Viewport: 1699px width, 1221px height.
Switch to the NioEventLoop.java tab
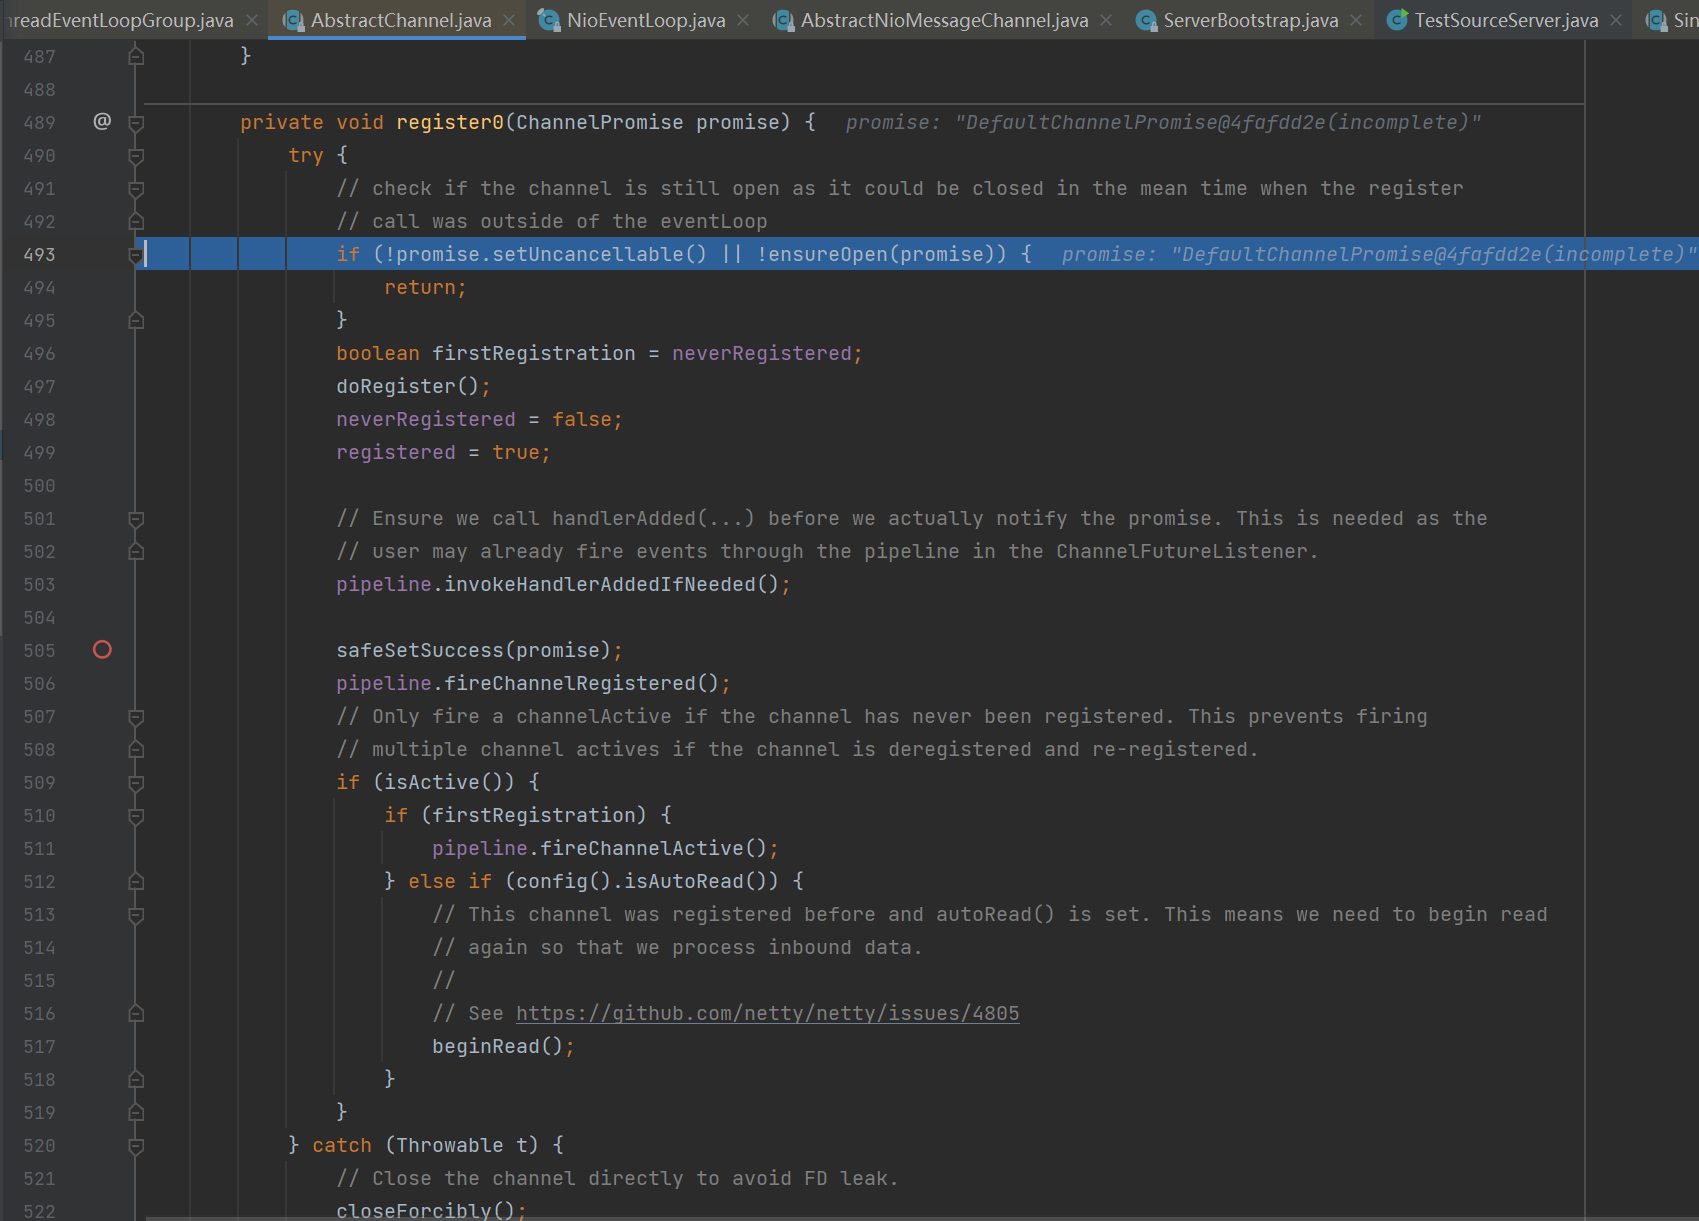point(645,20)
